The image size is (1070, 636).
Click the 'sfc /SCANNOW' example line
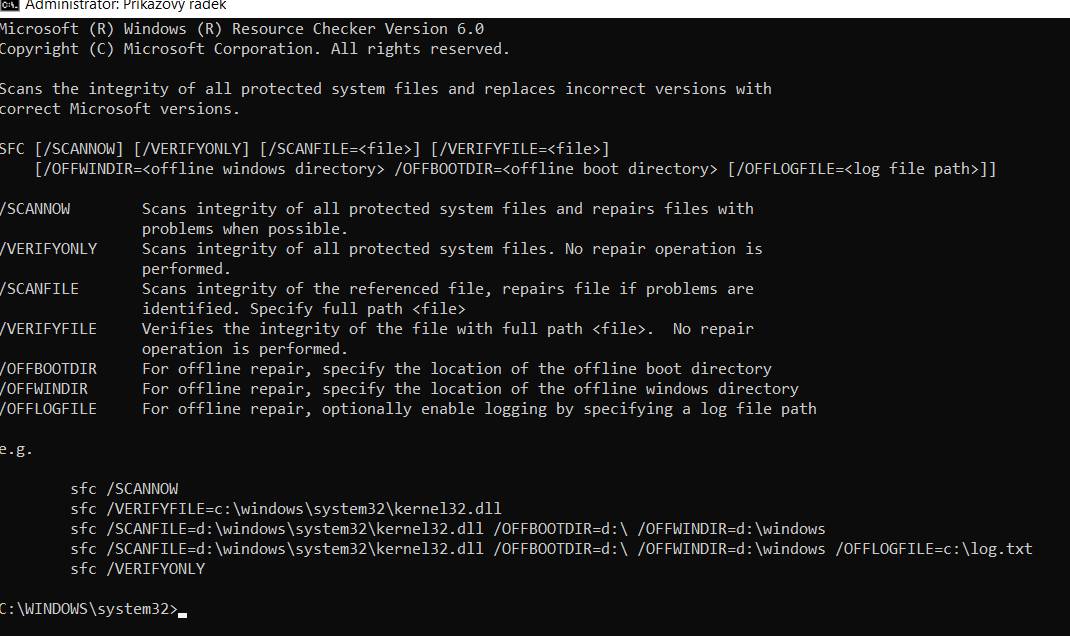124,489
